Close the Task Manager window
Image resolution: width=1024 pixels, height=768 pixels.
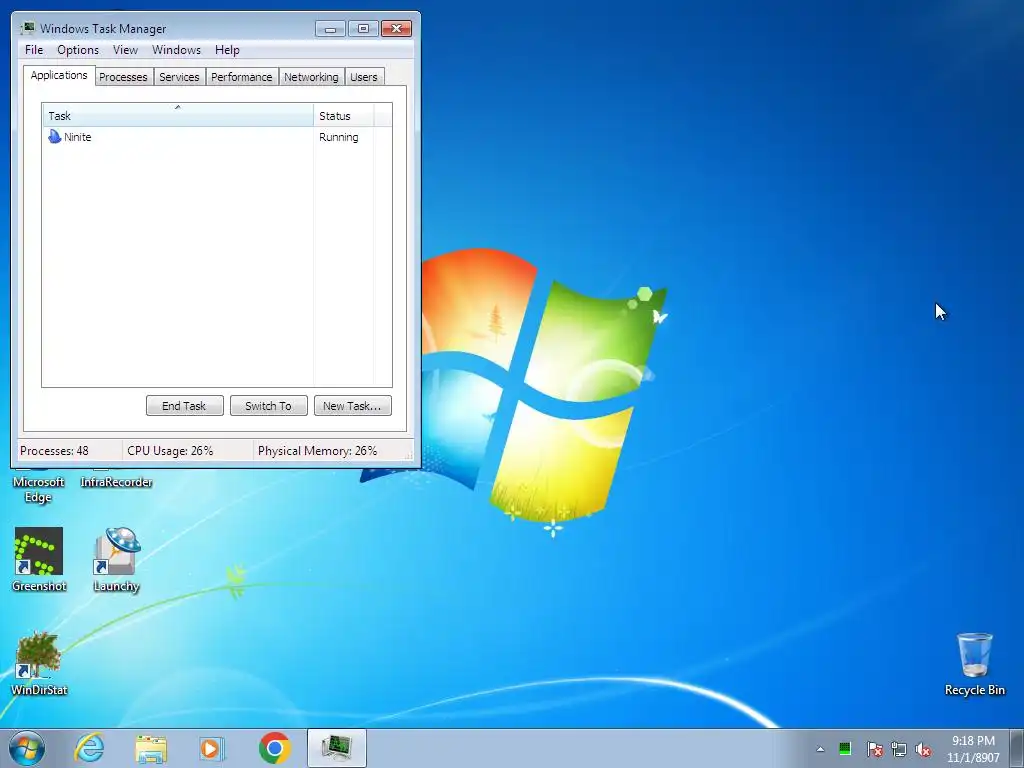coord(396,29)
